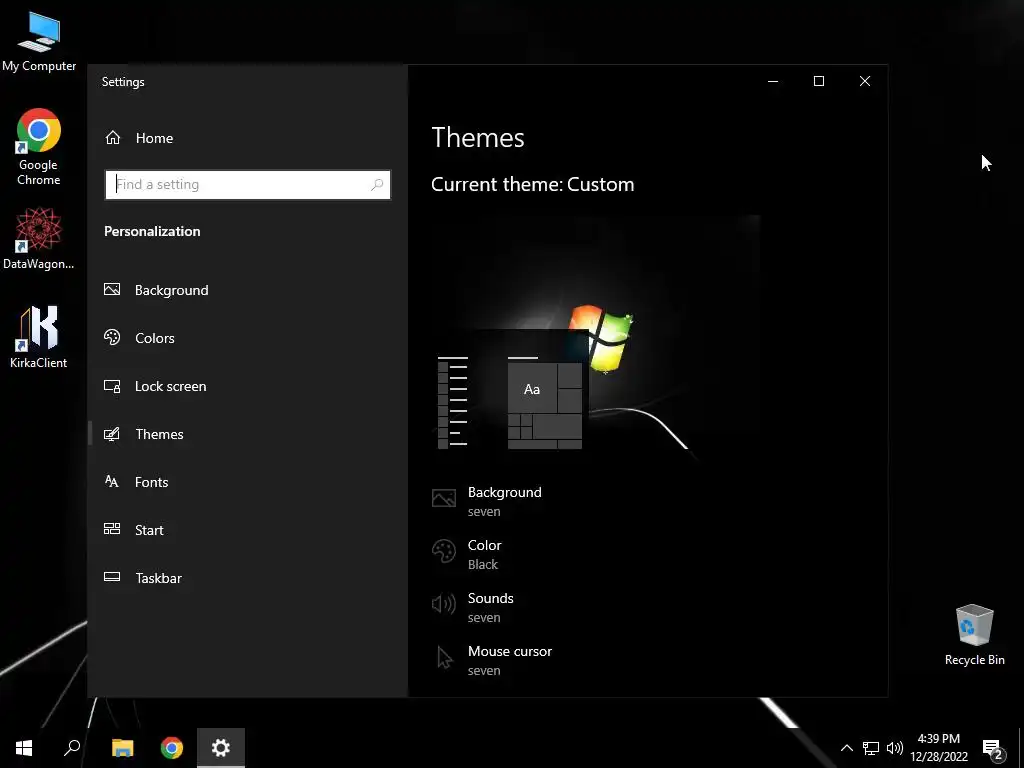1024x768 pixels.
Task: Open taskbar search magnifier
Action: [72, 748]
